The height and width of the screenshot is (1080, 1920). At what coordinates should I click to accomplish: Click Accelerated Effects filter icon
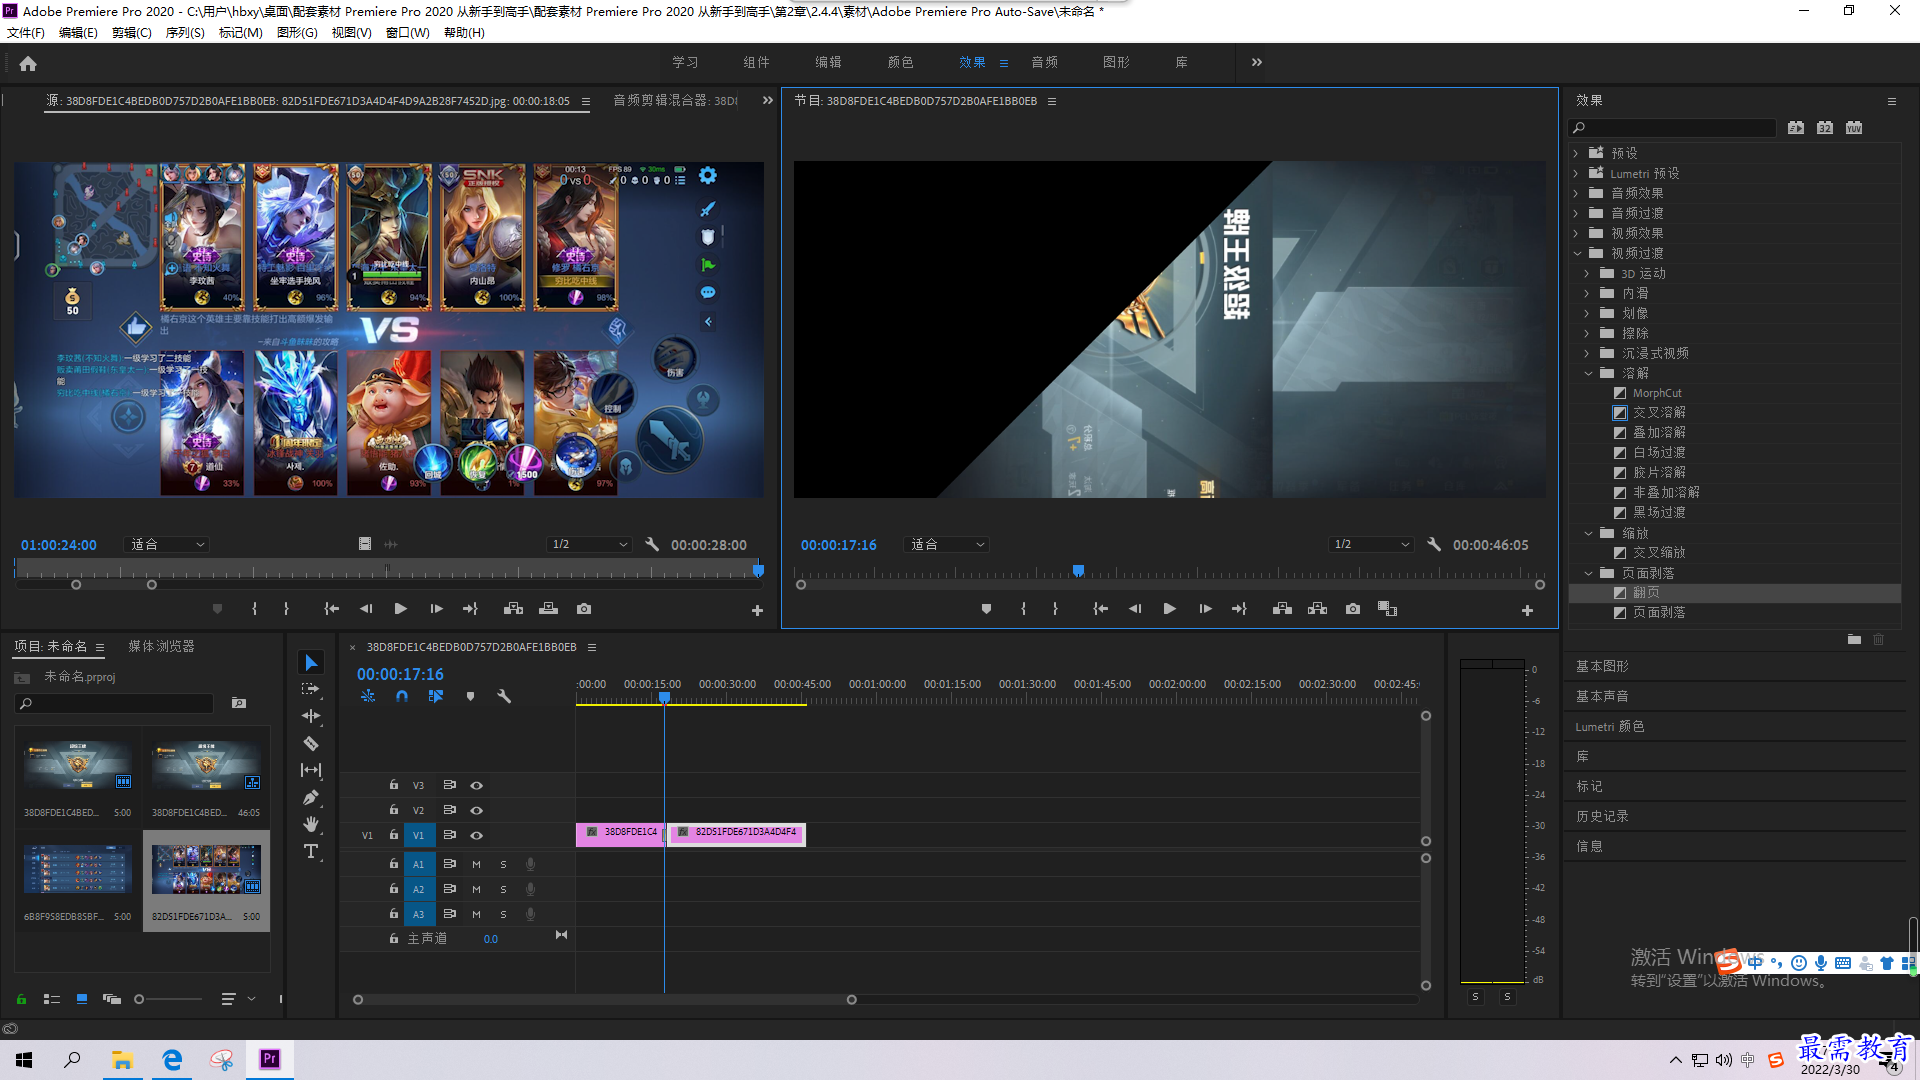click(1796, 128)
